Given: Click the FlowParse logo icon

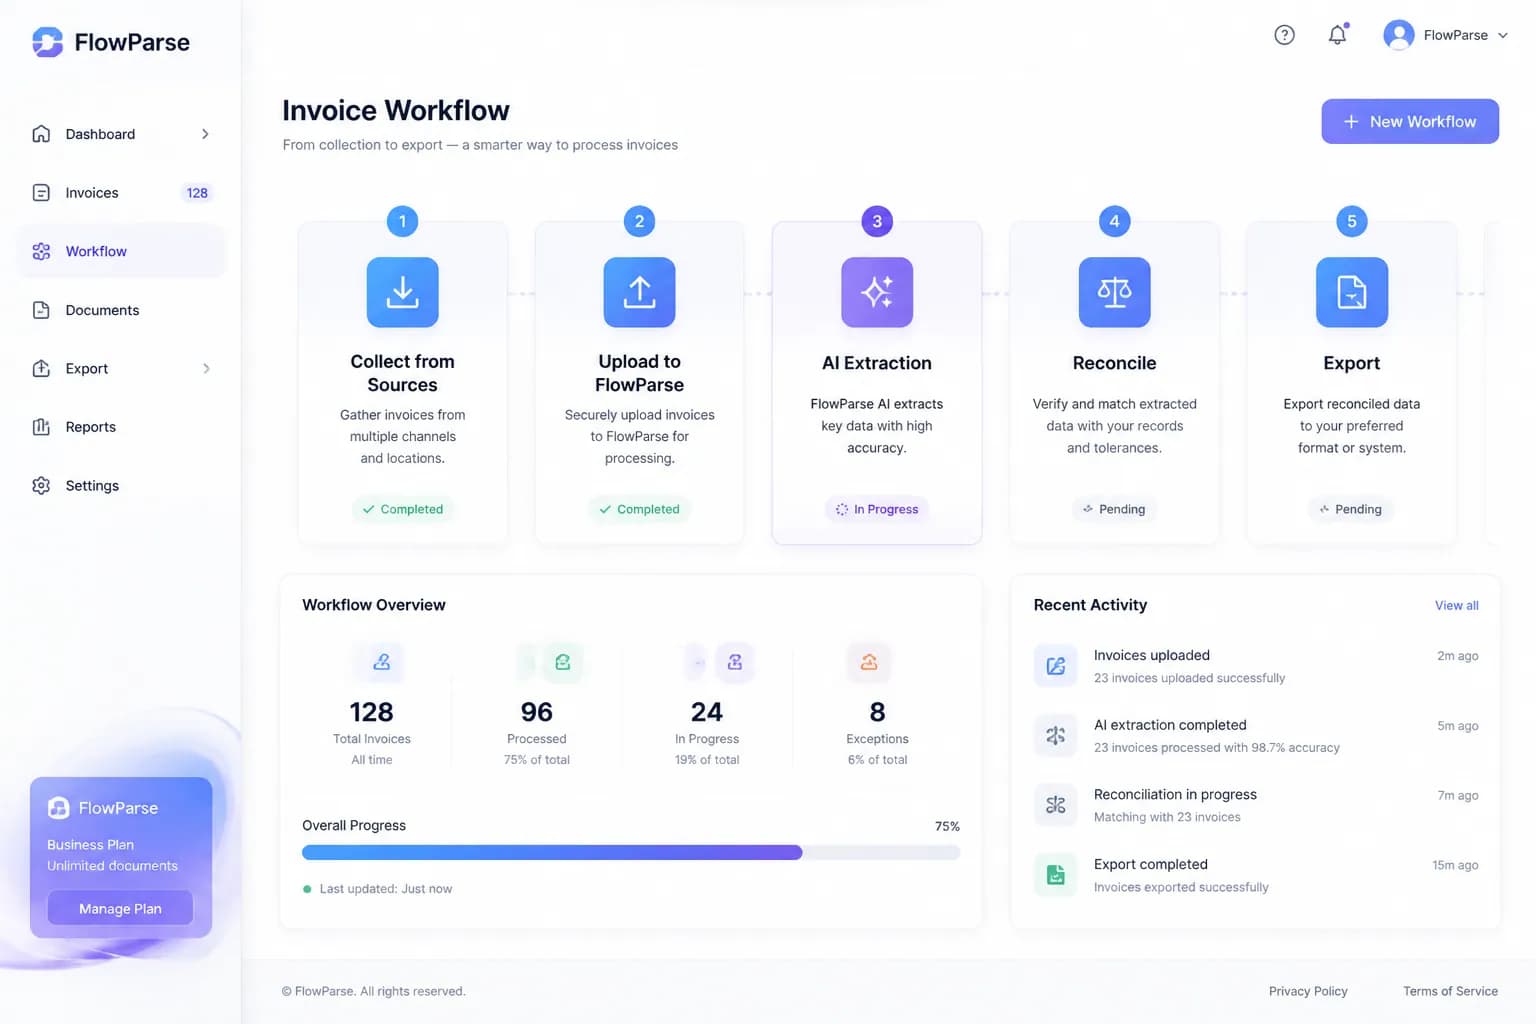Looking at the screenshot, I should point(47,42).
